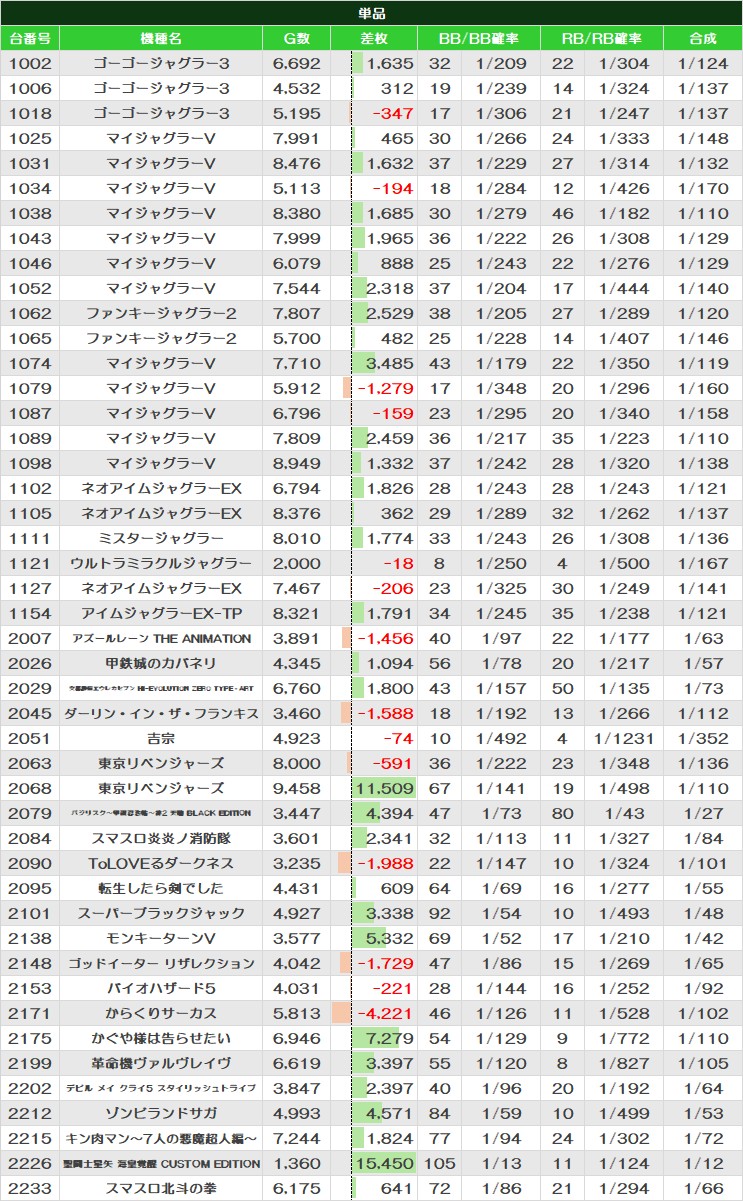The height and width of the screenshot is (1201, 743).
Task: Select the 3.485 difference value
Action: pyautogui.click(x=390, y=363)
